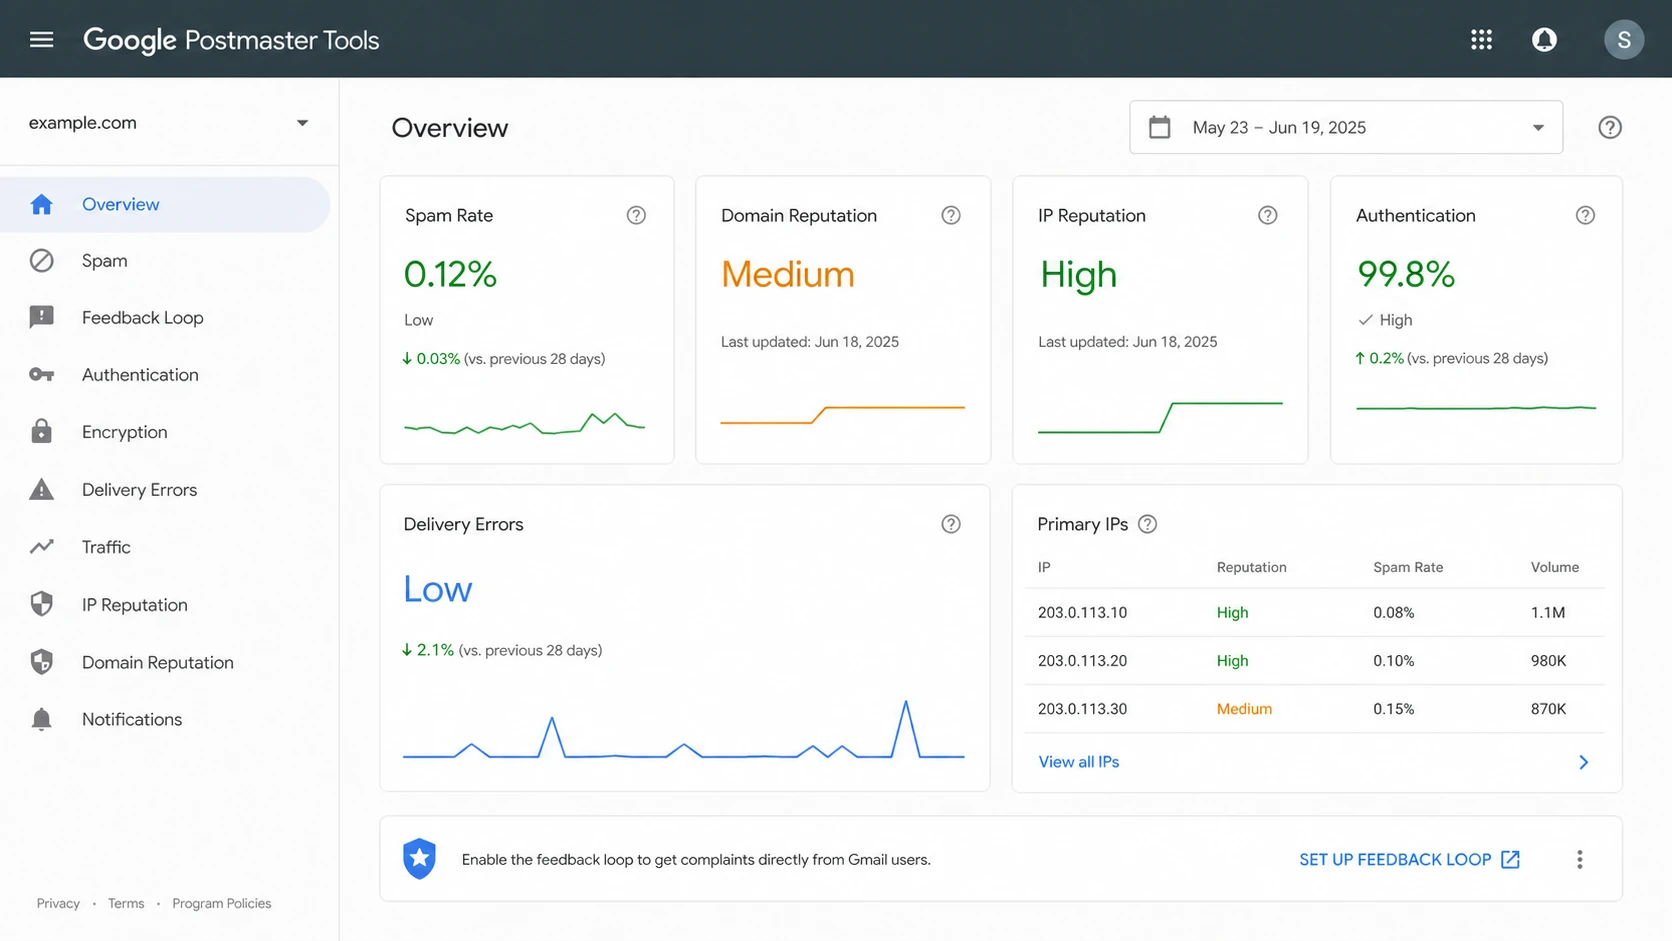Screen dimensions: 1672x941
Task: Click the Reputation column header
Action: (1251, 567)
